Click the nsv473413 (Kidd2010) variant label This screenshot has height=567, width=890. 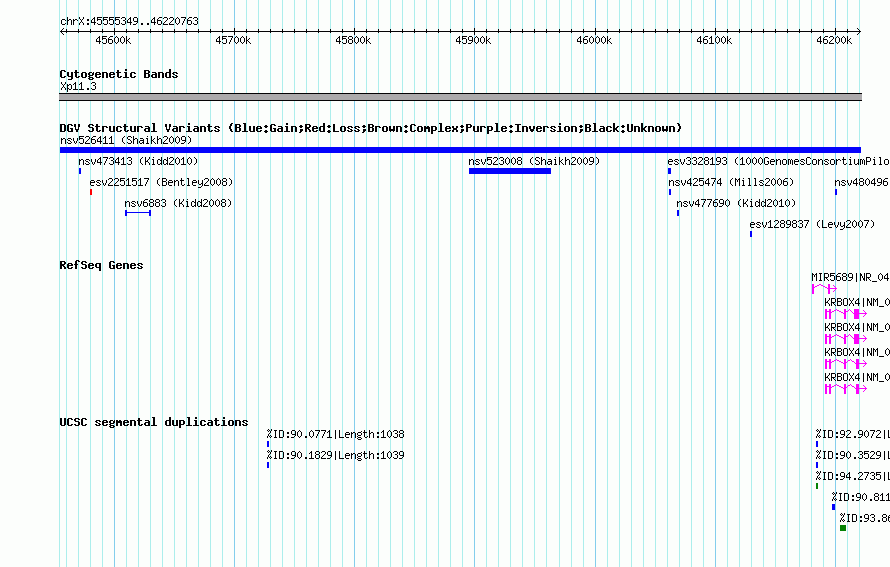(x=138, y=161)
